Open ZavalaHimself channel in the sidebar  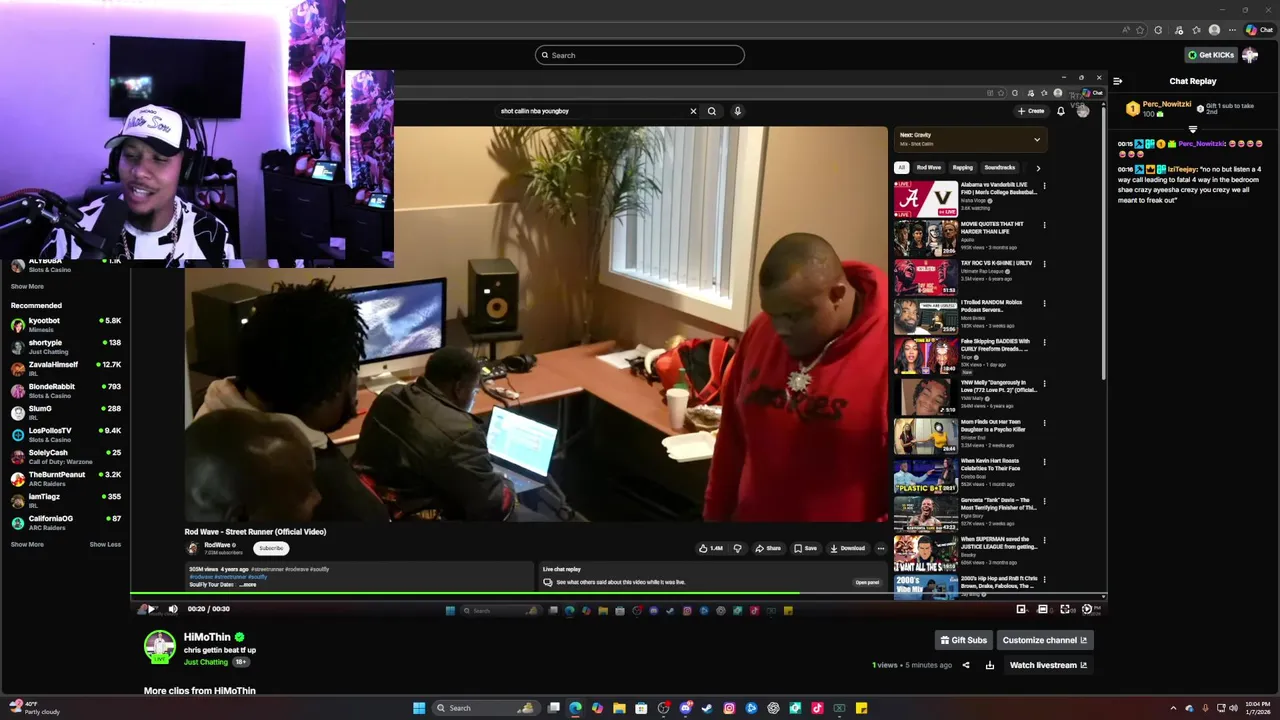pyautogui.click(x=65, y=368)
